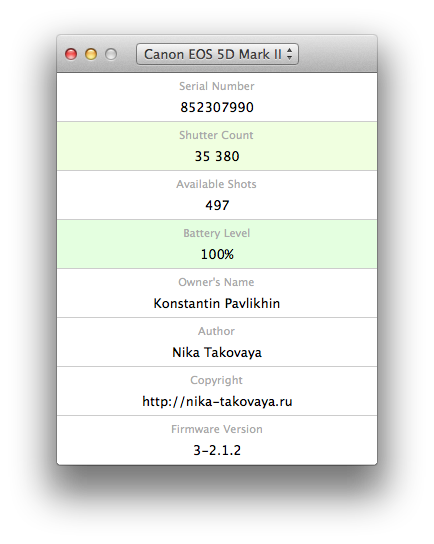The width and height of the screenshot is (434, 544).
Task: Click the window title bar empty area
Action: [x=337, y=54]
